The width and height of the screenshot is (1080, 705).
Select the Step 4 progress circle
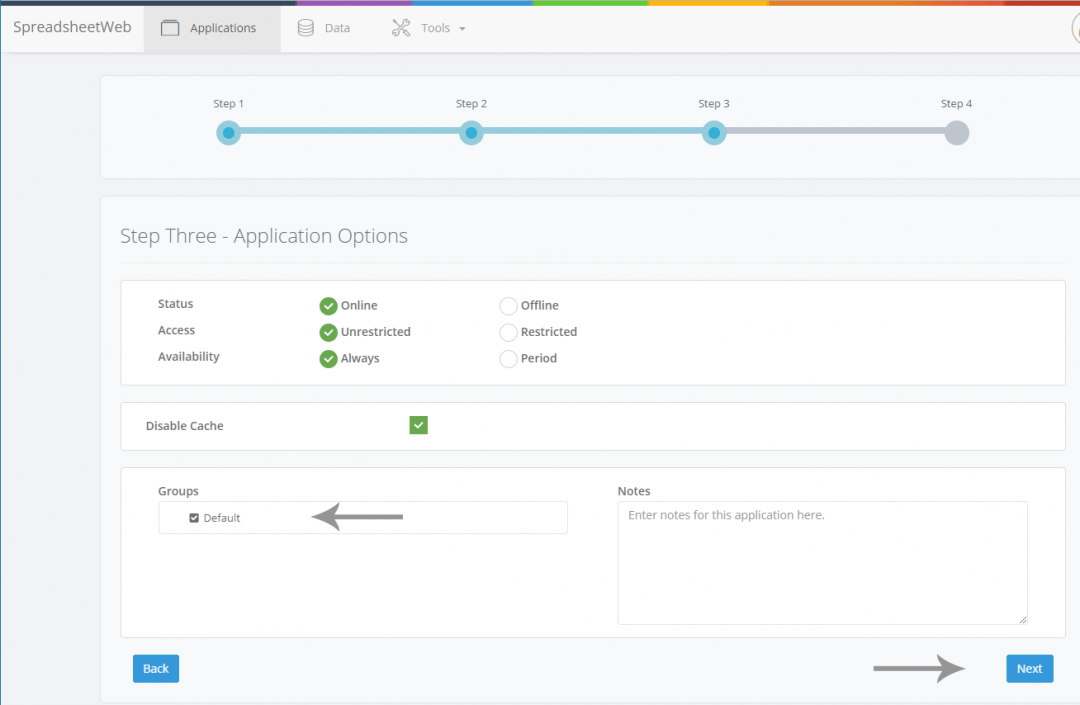coord(956,132)
